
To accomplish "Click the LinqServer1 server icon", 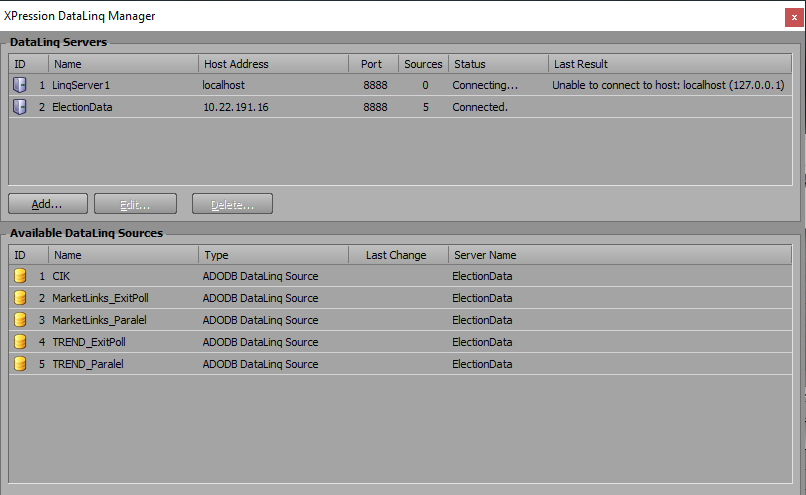I will (x=20, y=85).
